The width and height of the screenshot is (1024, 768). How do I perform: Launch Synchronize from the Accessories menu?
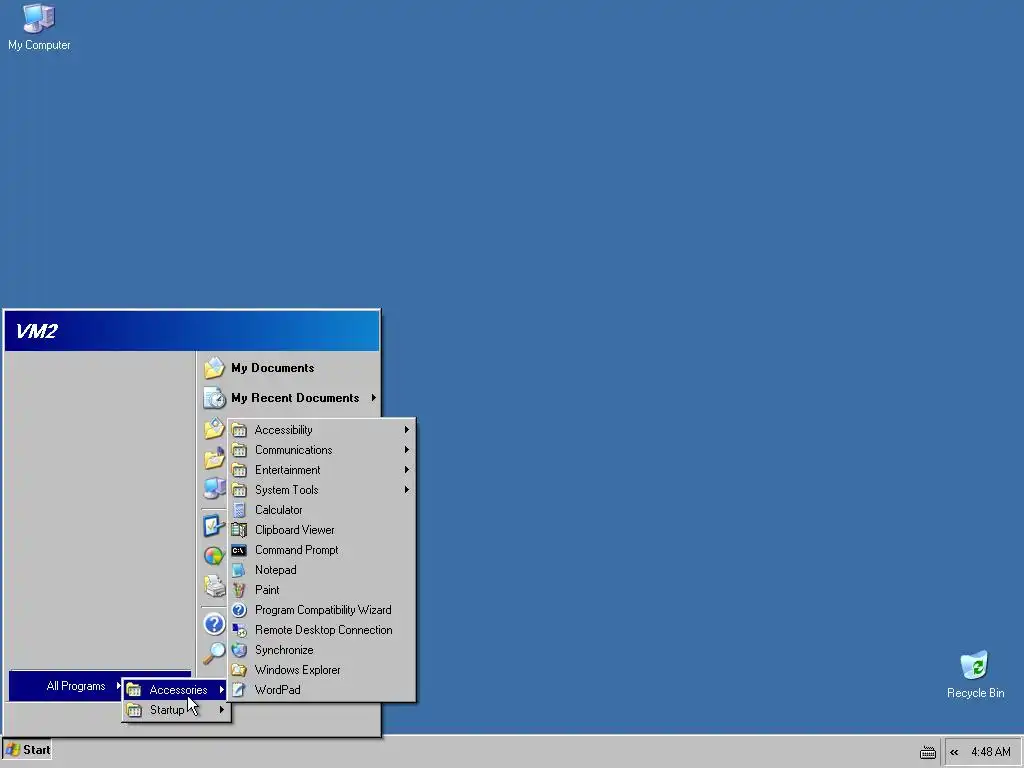pyautogui.click(x=321, y=650)
